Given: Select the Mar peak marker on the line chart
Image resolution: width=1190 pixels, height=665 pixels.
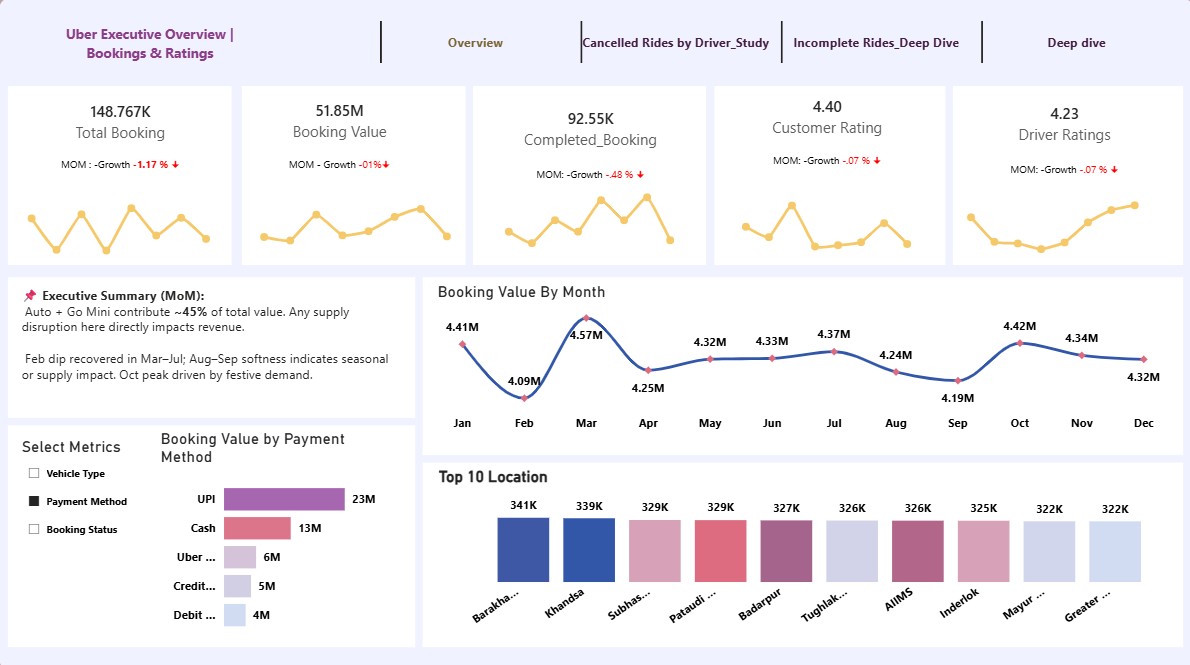Looking at the screenshot, I should (586, 318).
